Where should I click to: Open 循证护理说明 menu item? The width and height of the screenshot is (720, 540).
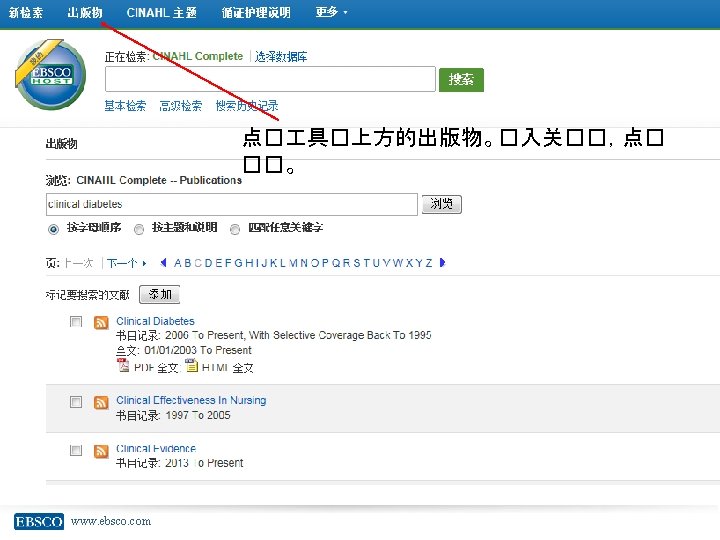[x=256, y=12]
